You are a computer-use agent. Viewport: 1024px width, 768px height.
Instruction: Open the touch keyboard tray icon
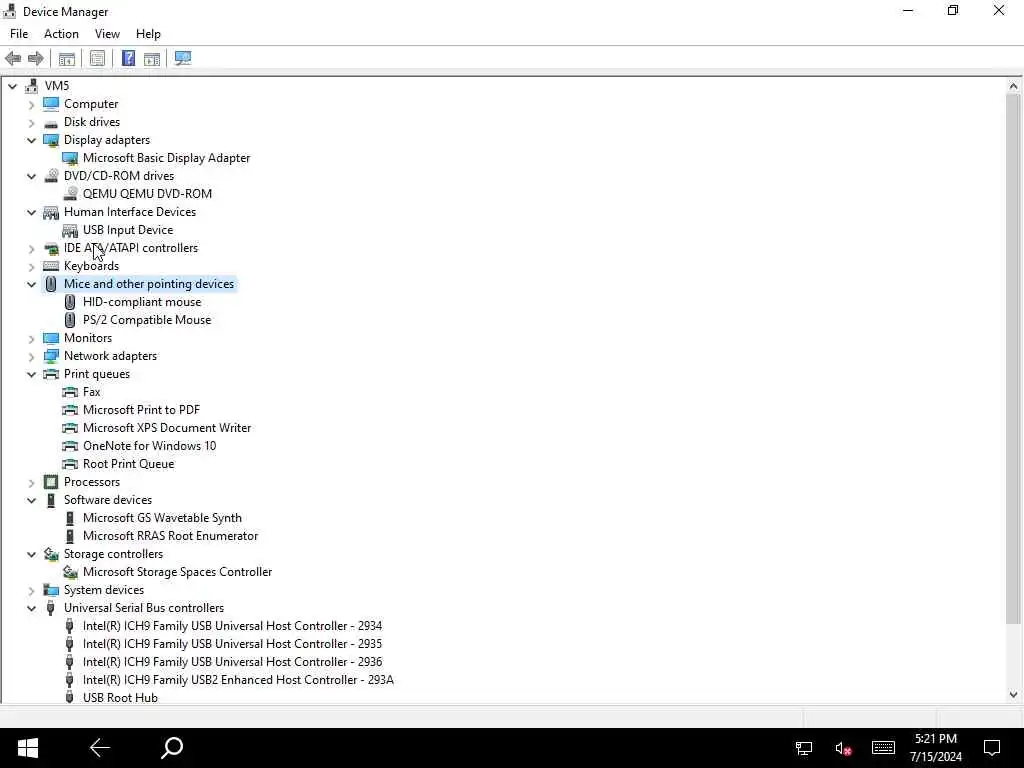[883, 748]
